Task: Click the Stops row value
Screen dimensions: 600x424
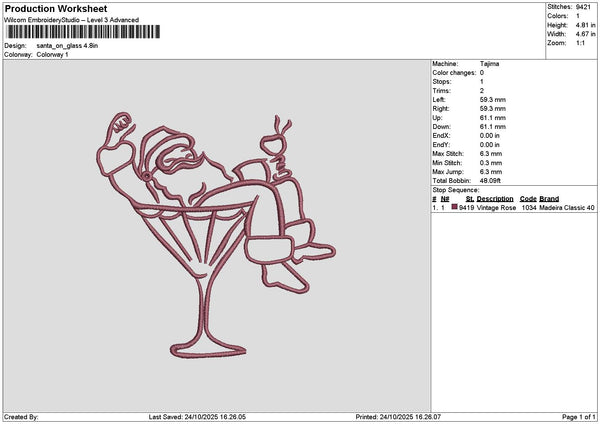Action: point(482,82)
